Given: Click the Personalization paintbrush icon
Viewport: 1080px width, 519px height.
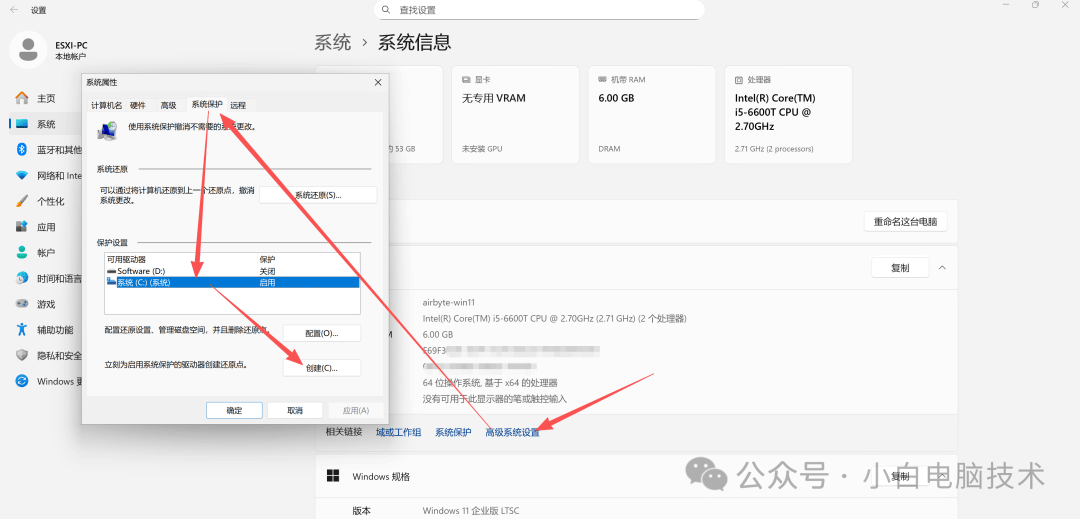Looking at the screenshot, I should click(x=21, y=201).
